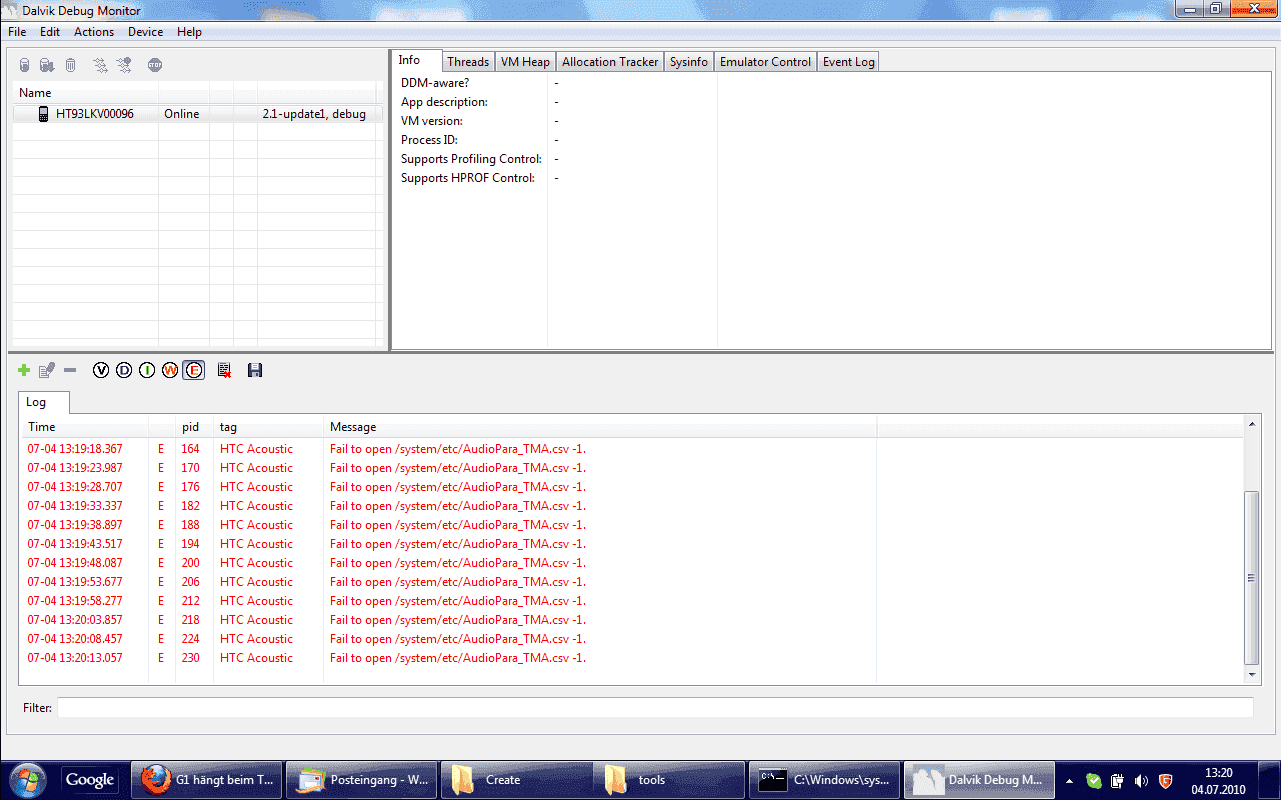Image resolution: width=1281 pixels, height=800 pixels.
Task: Click message text in pid 224 row
Action: click(x=458, y=639)
